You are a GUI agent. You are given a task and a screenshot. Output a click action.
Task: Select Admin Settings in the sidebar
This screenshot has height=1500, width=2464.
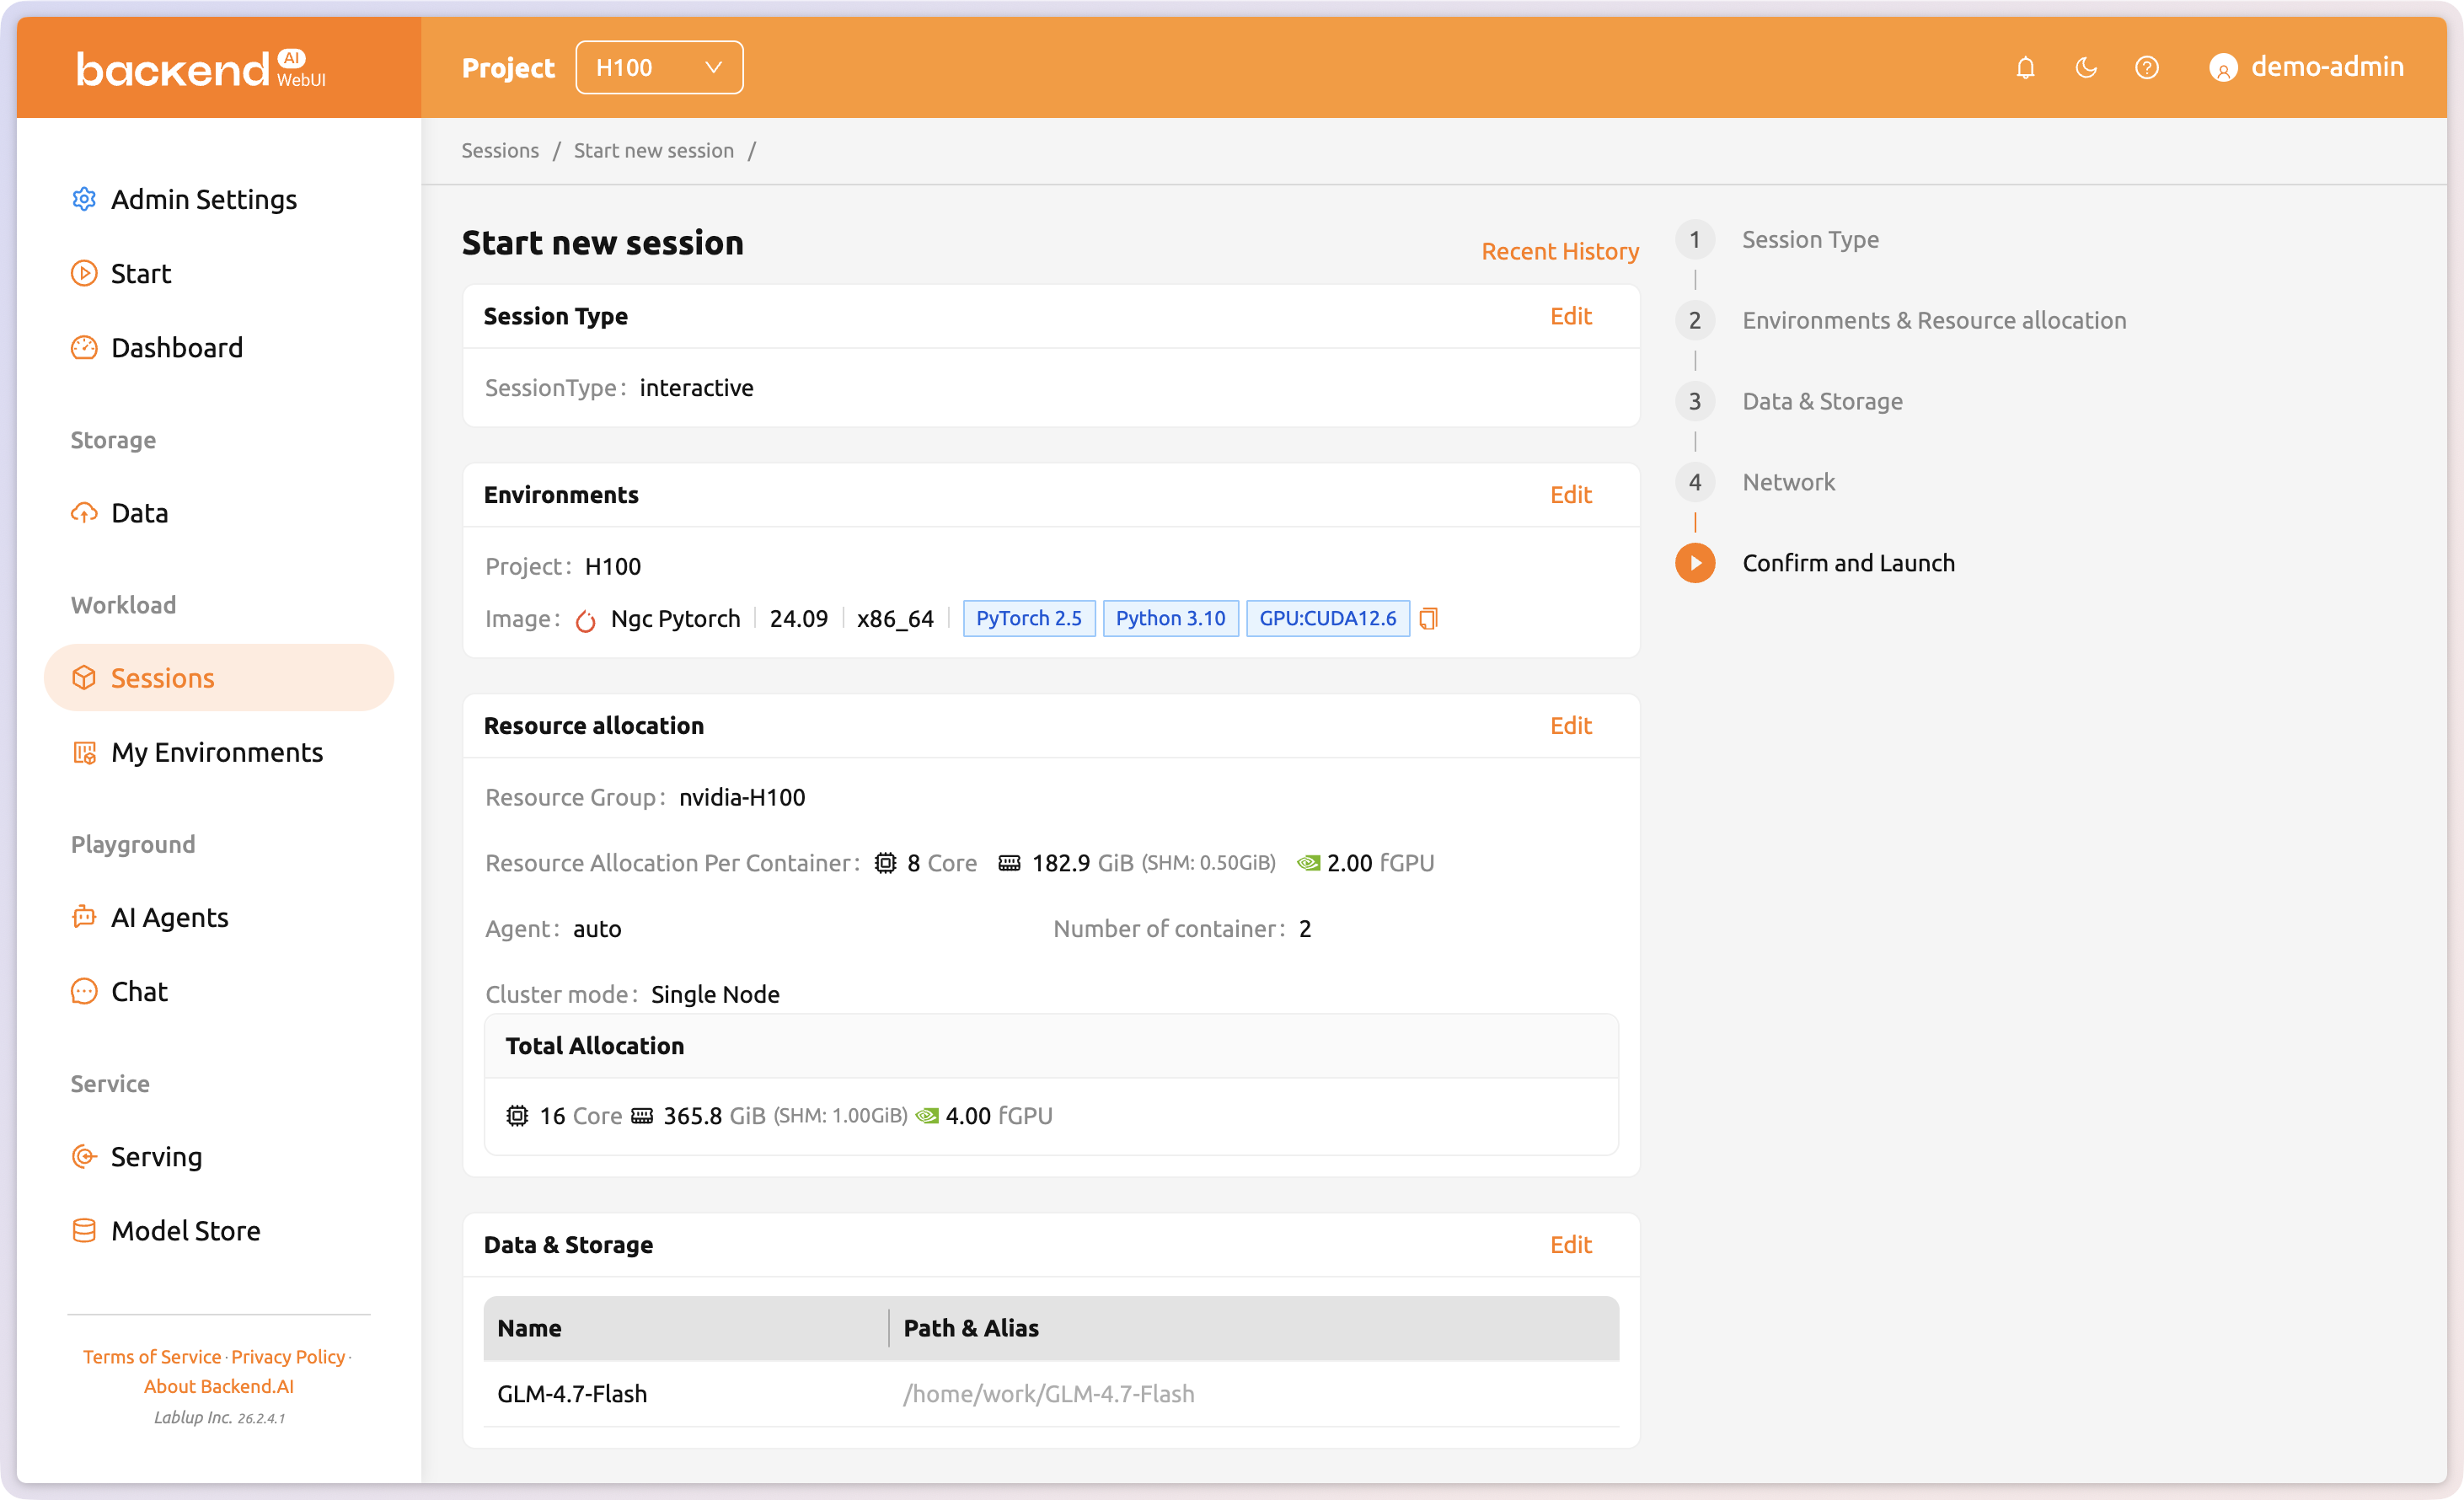pos(203,199)
